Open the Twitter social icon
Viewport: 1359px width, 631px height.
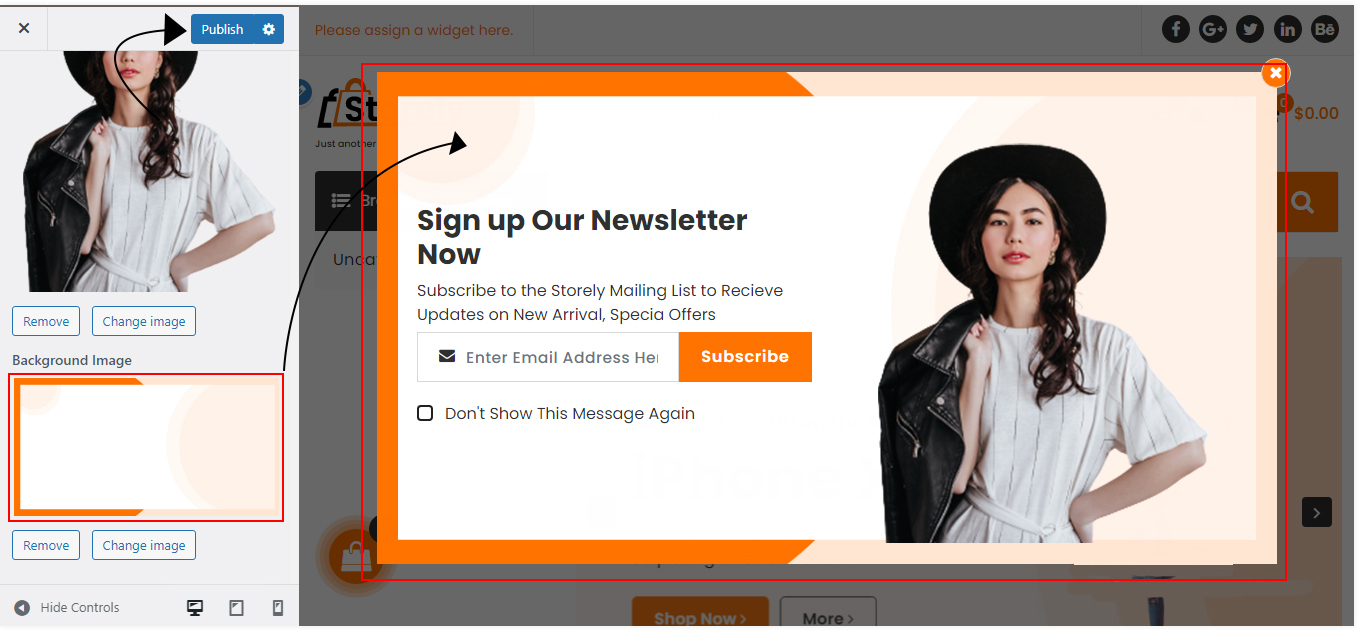pyautogui.click(x=1250, y=29)
